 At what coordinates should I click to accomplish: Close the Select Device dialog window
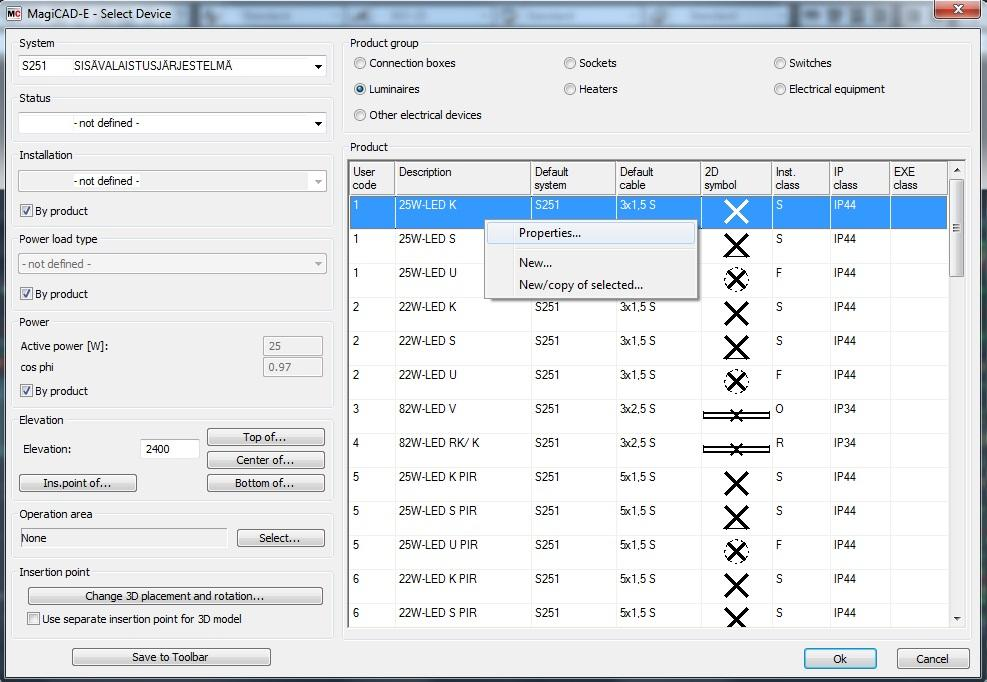click(957, 9)
